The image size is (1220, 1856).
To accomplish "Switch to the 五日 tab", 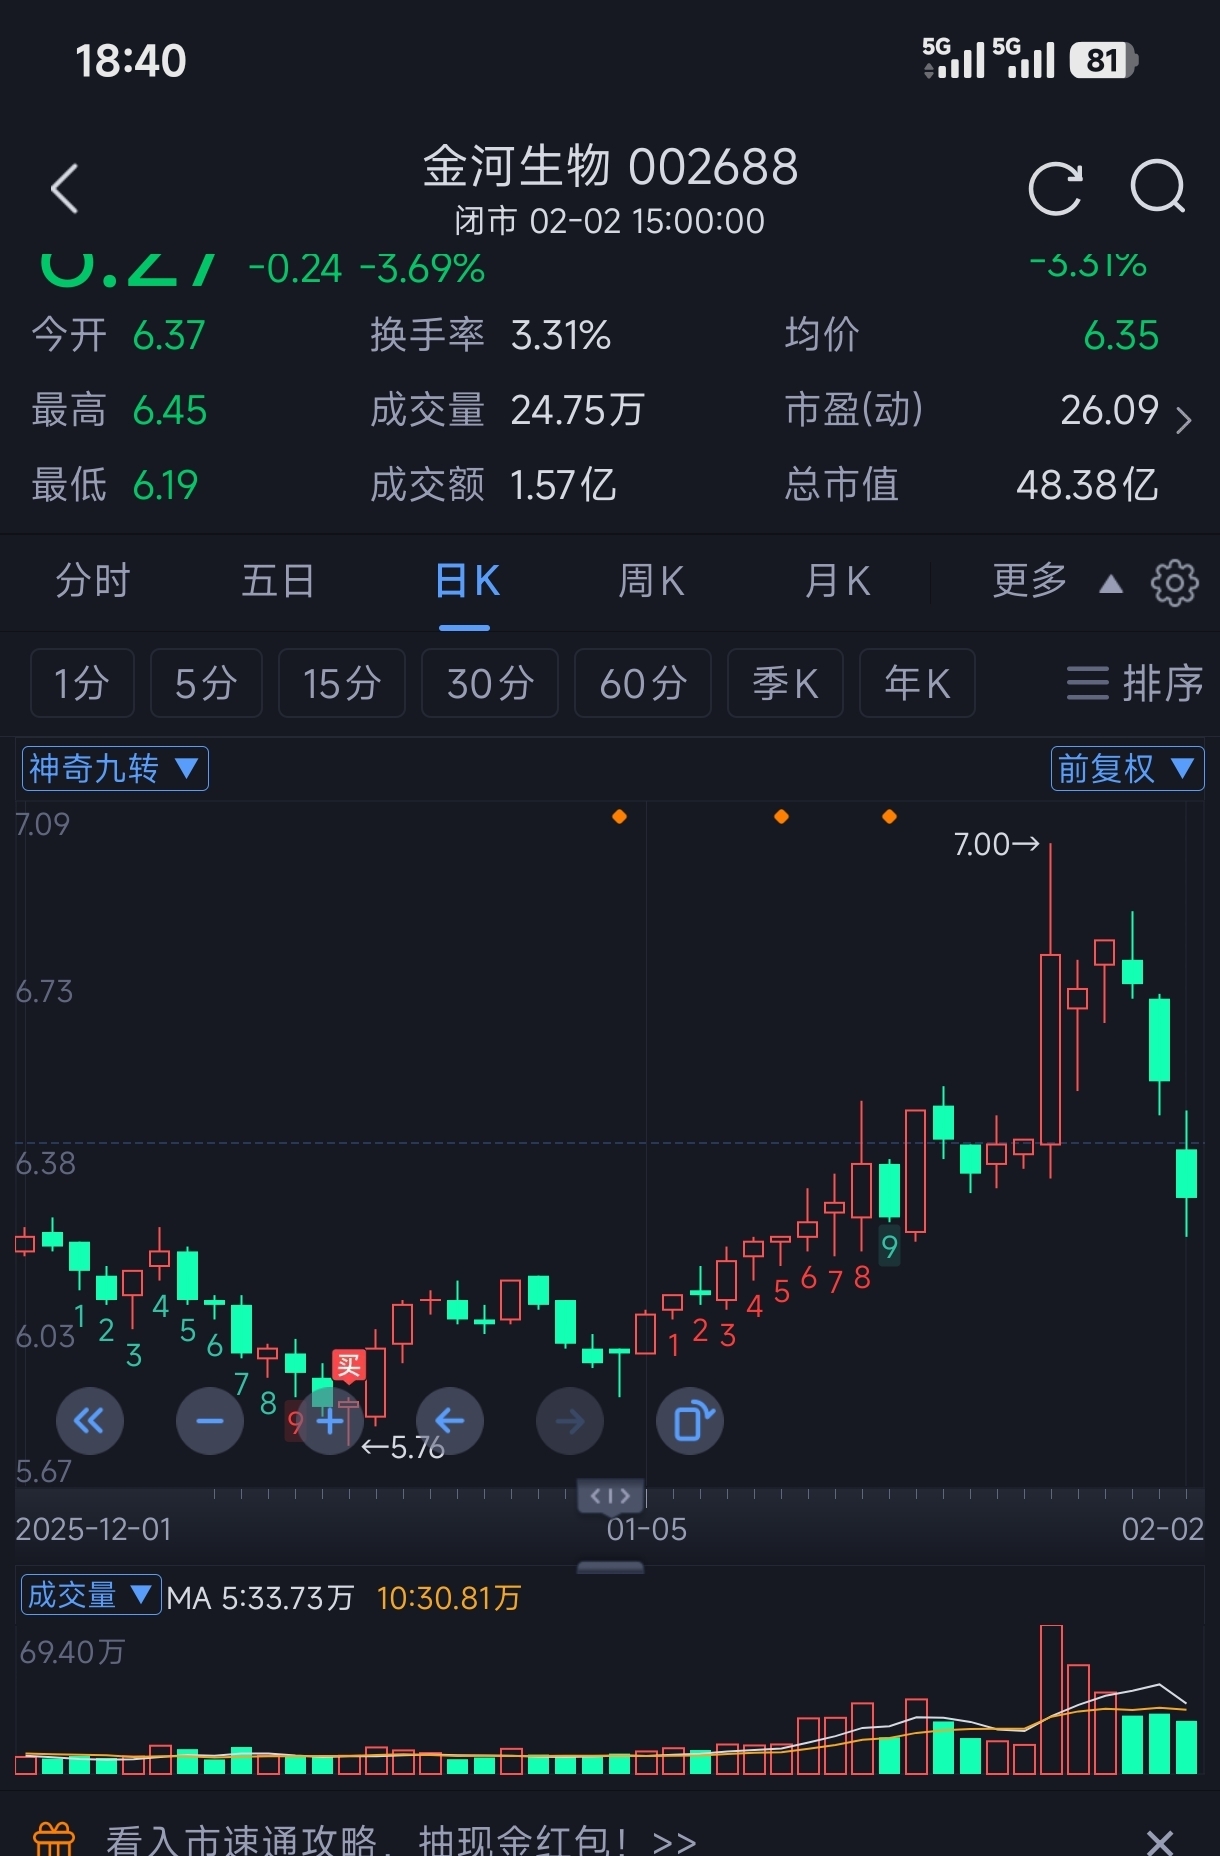I will coord(278,581).
